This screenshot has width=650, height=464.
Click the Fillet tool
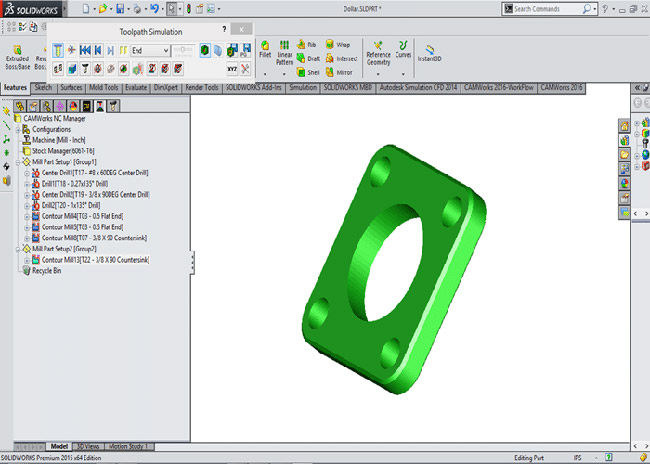tap(265, 49)
